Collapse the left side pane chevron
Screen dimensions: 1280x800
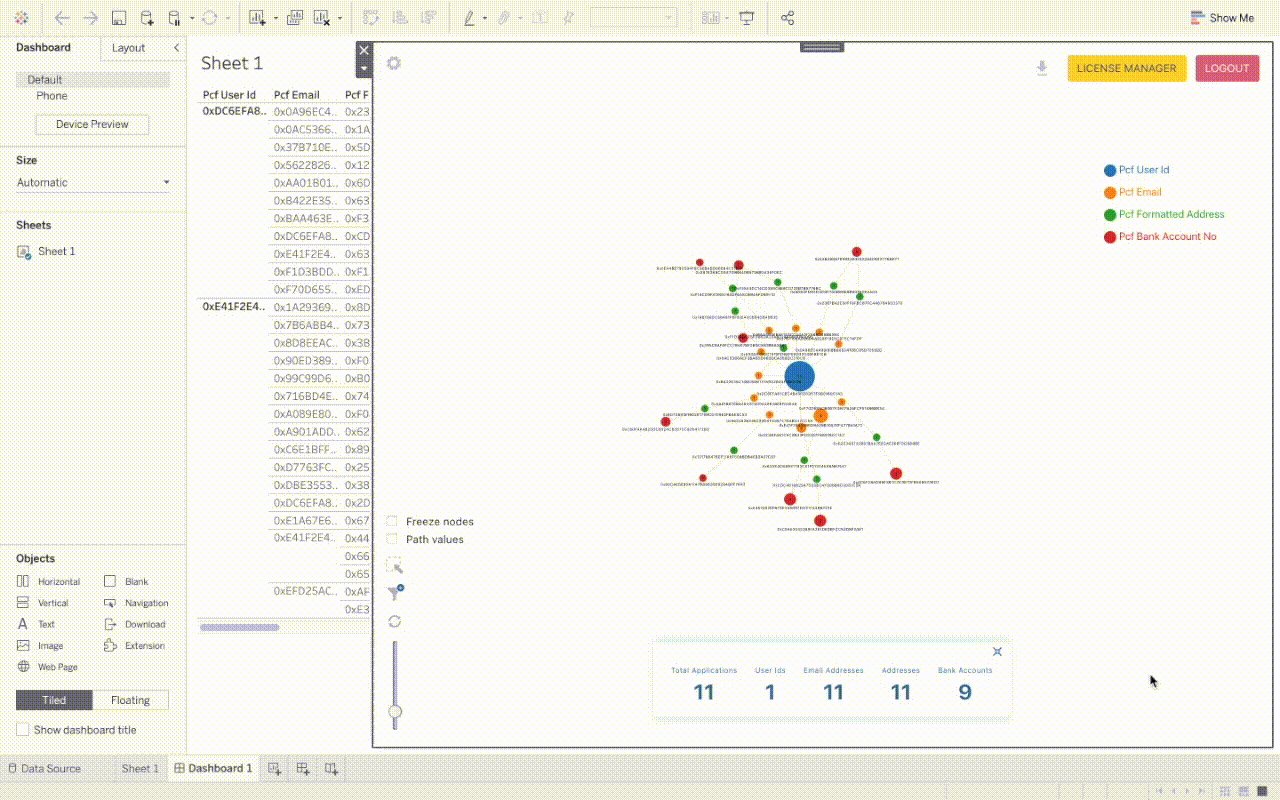pyautogui.click(x=177, y=47)
